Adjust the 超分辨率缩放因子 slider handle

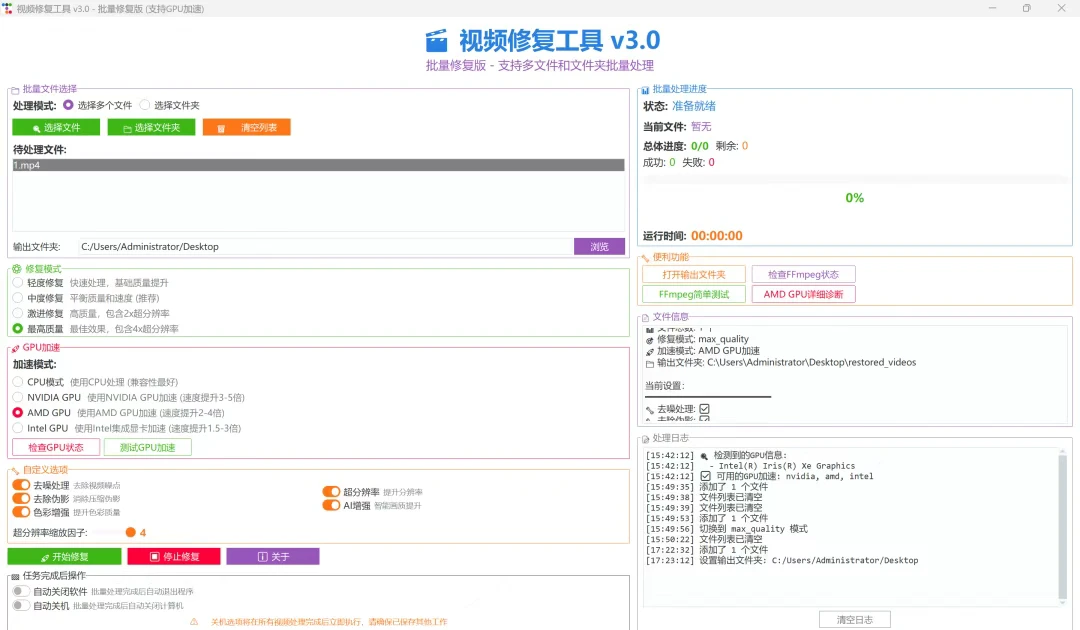point(130,533)
